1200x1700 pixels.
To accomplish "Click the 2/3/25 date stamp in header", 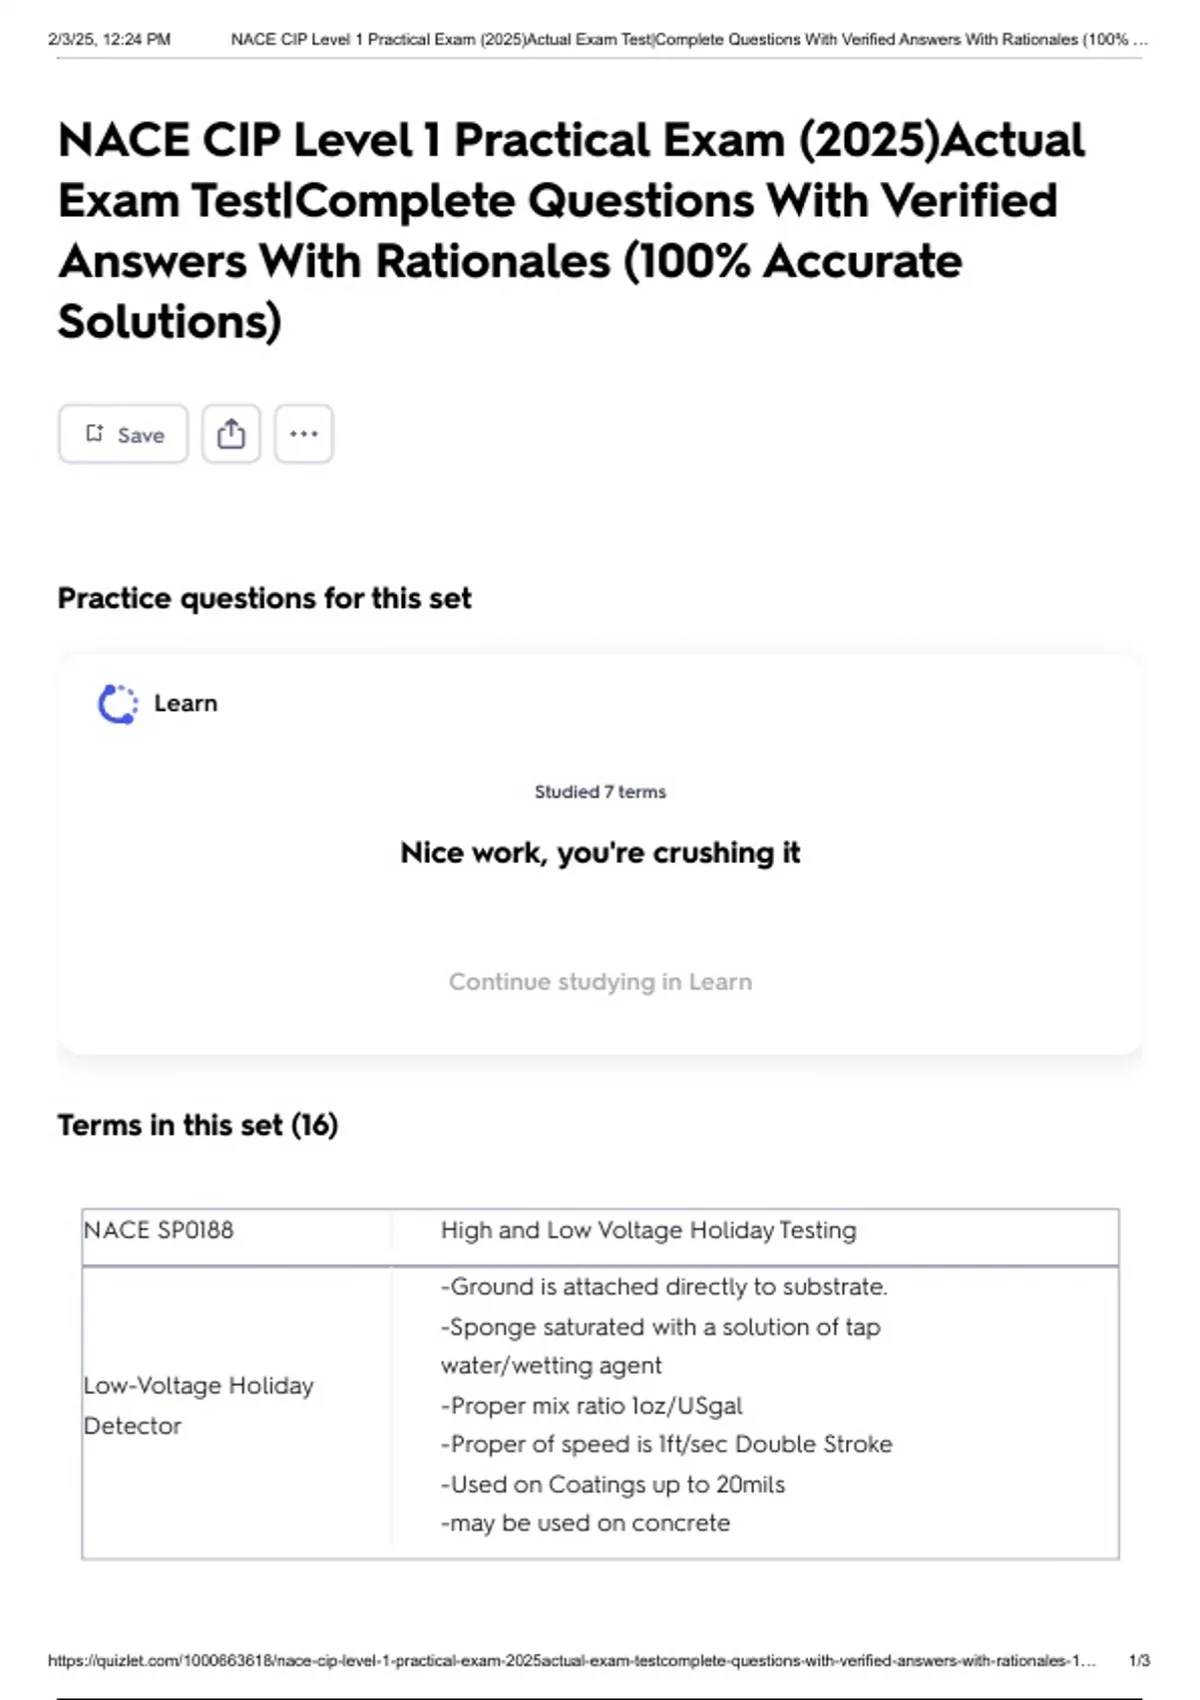I will (x=109, y=40).
